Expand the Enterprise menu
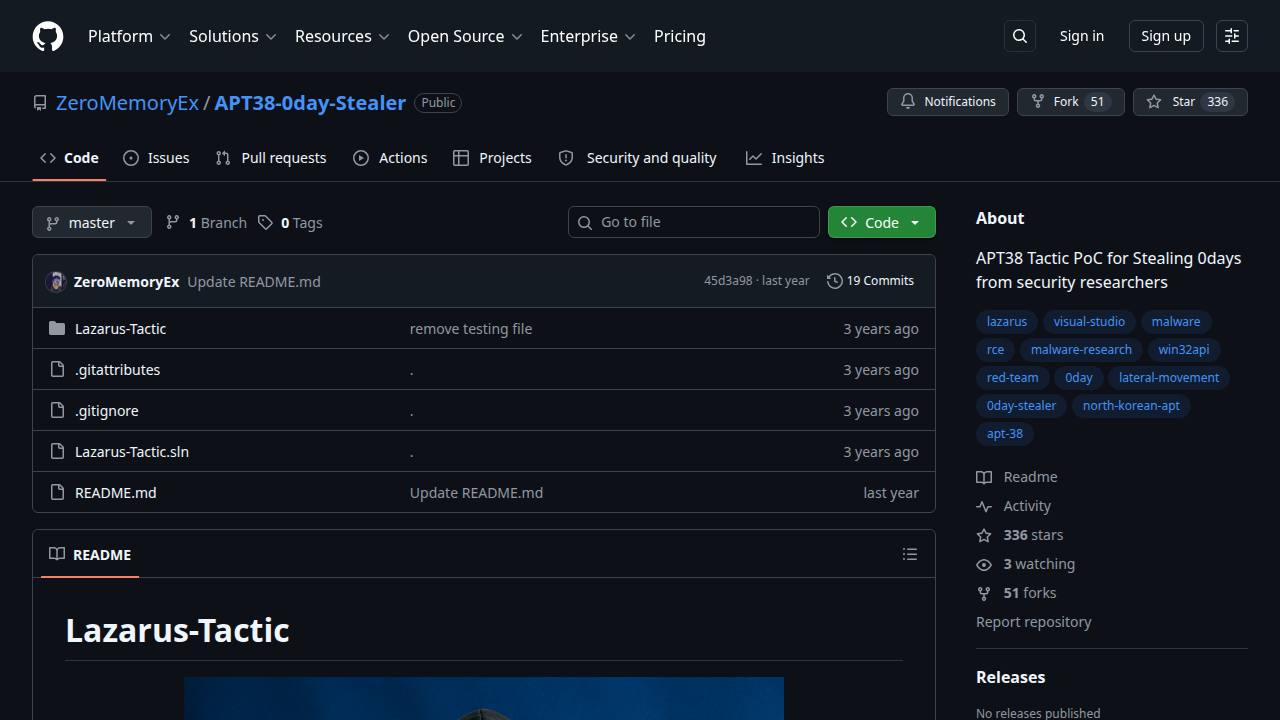Screen dimensions: 1280x720 pyautogui.click(x=588, y=36)
